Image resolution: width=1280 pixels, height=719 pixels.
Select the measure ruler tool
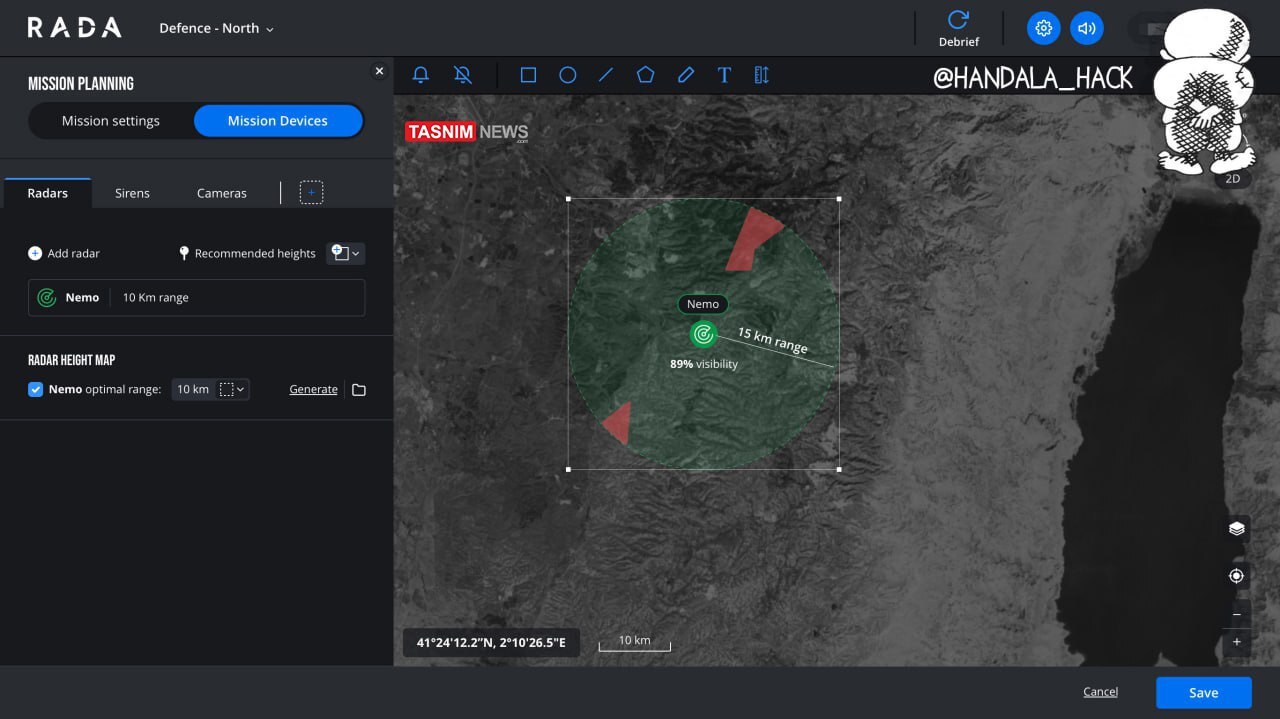click(x=761, y=75)
